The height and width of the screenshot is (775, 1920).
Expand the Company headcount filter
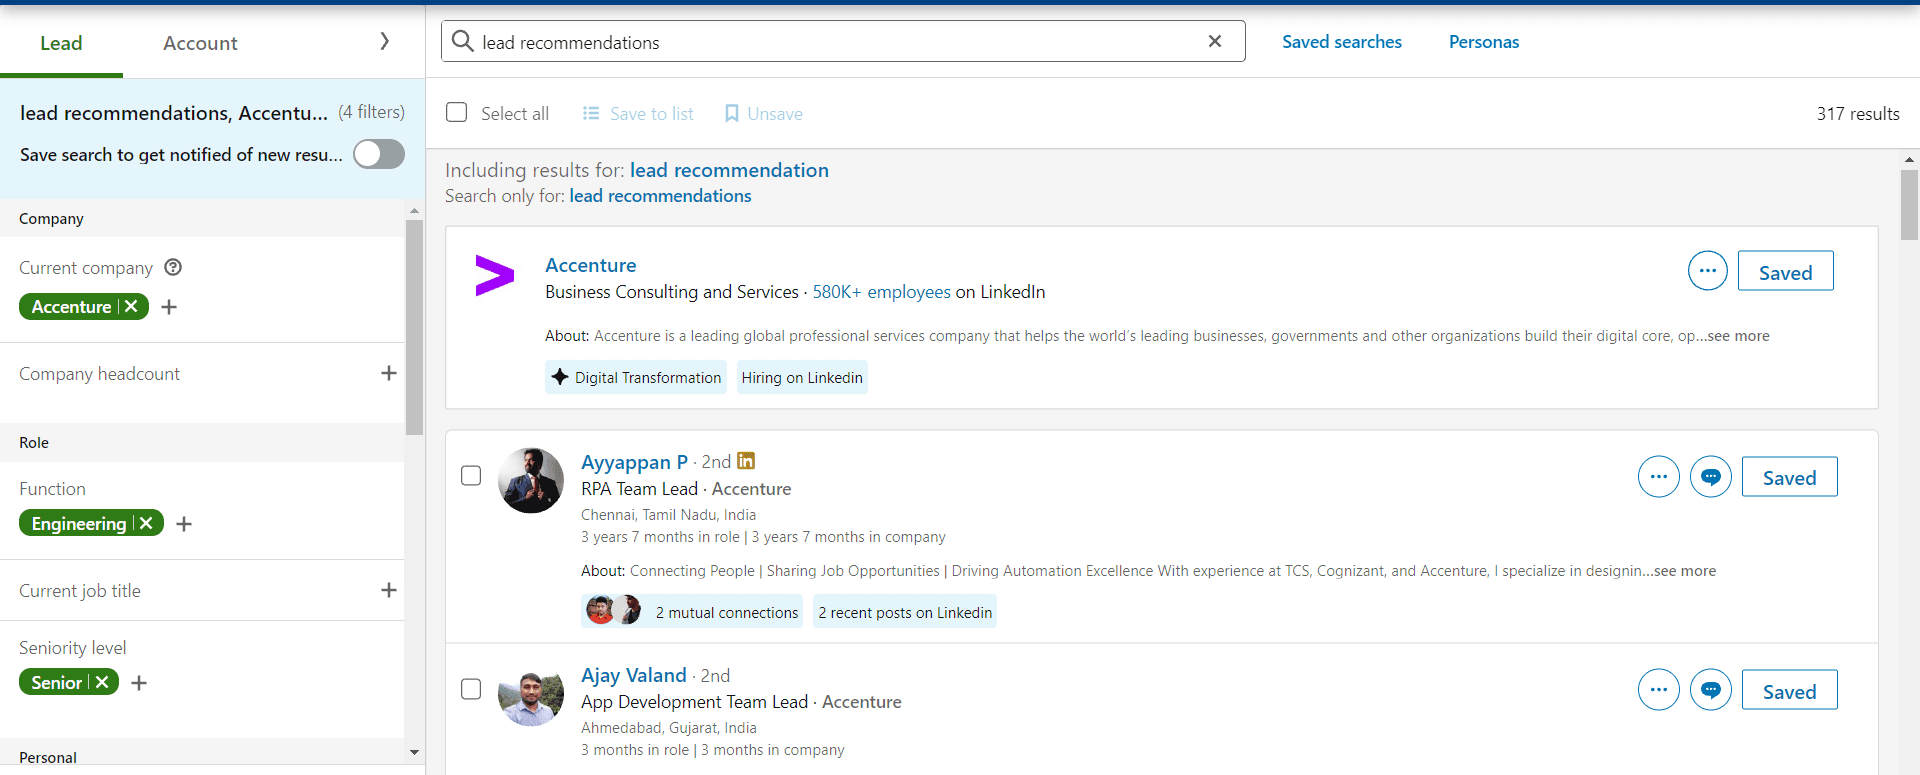(x=389, y=373)
